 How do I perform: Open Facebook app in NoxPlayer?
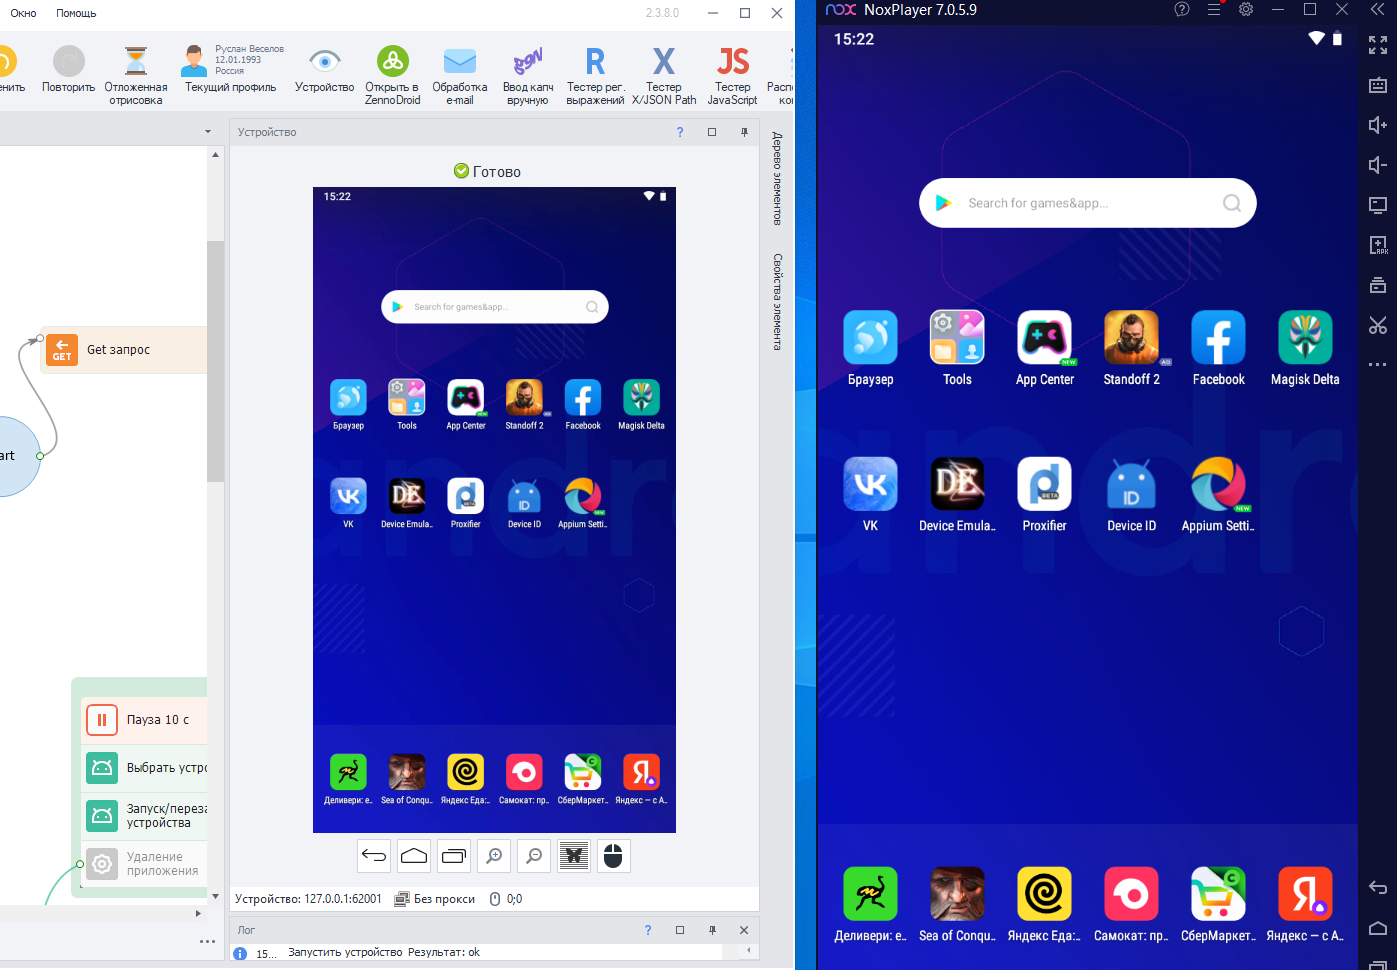coord(1218,348)
